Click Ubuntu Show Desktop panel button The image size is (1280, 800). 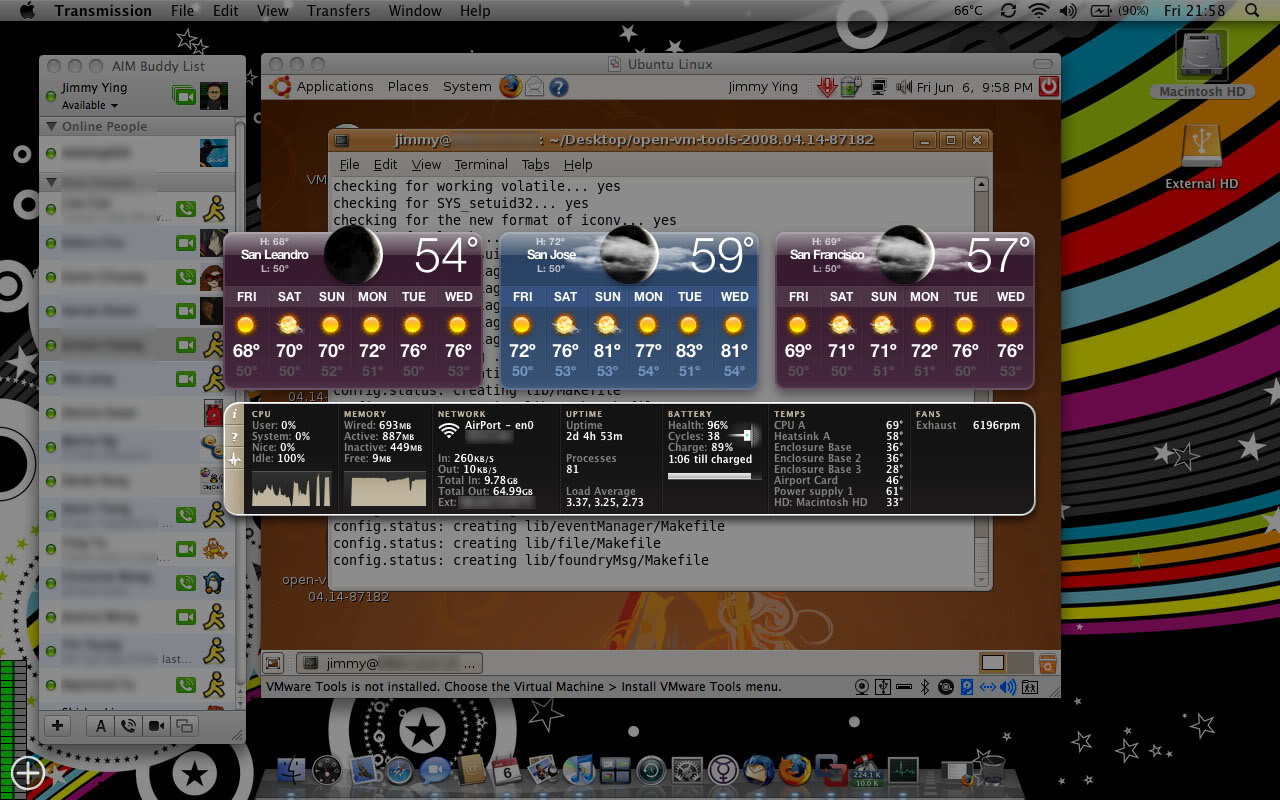(272, 662)
